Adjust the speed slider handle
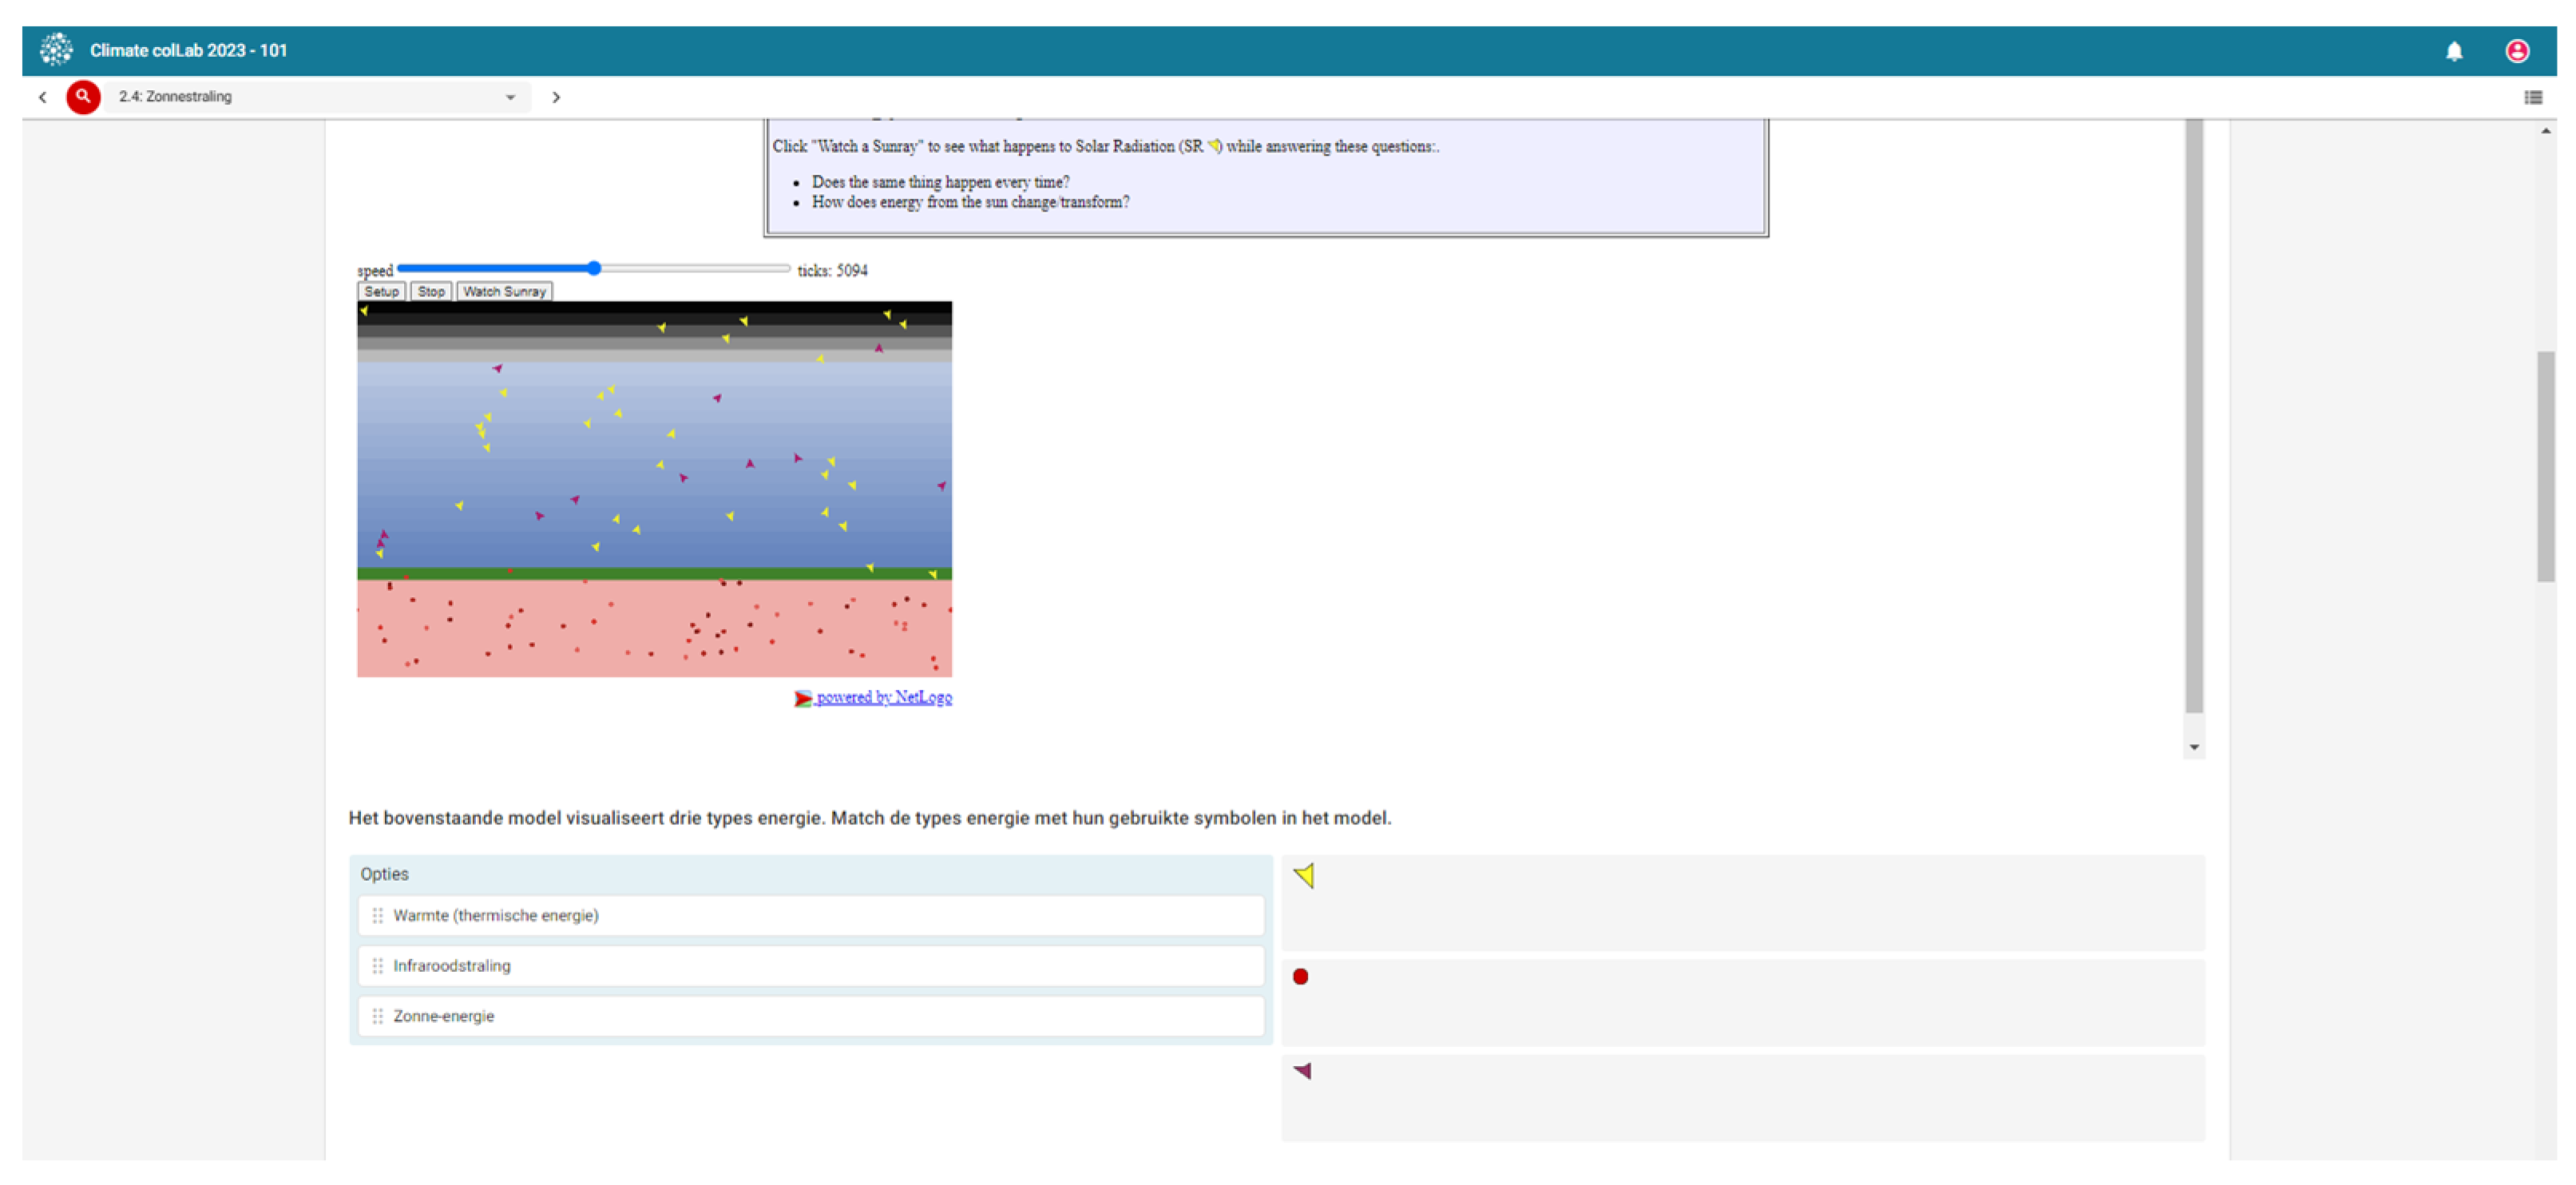2576x1185 pixels. (594, 268)
